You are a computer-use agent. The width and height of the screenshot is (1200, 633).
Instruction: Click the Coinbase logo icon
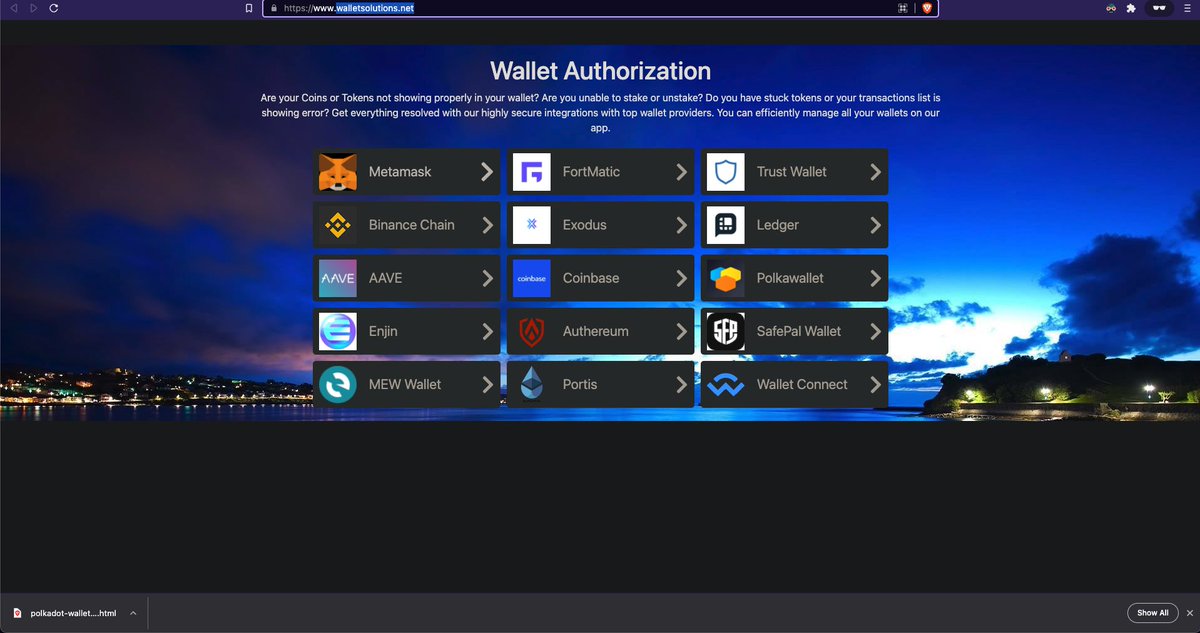coord(532,278)
